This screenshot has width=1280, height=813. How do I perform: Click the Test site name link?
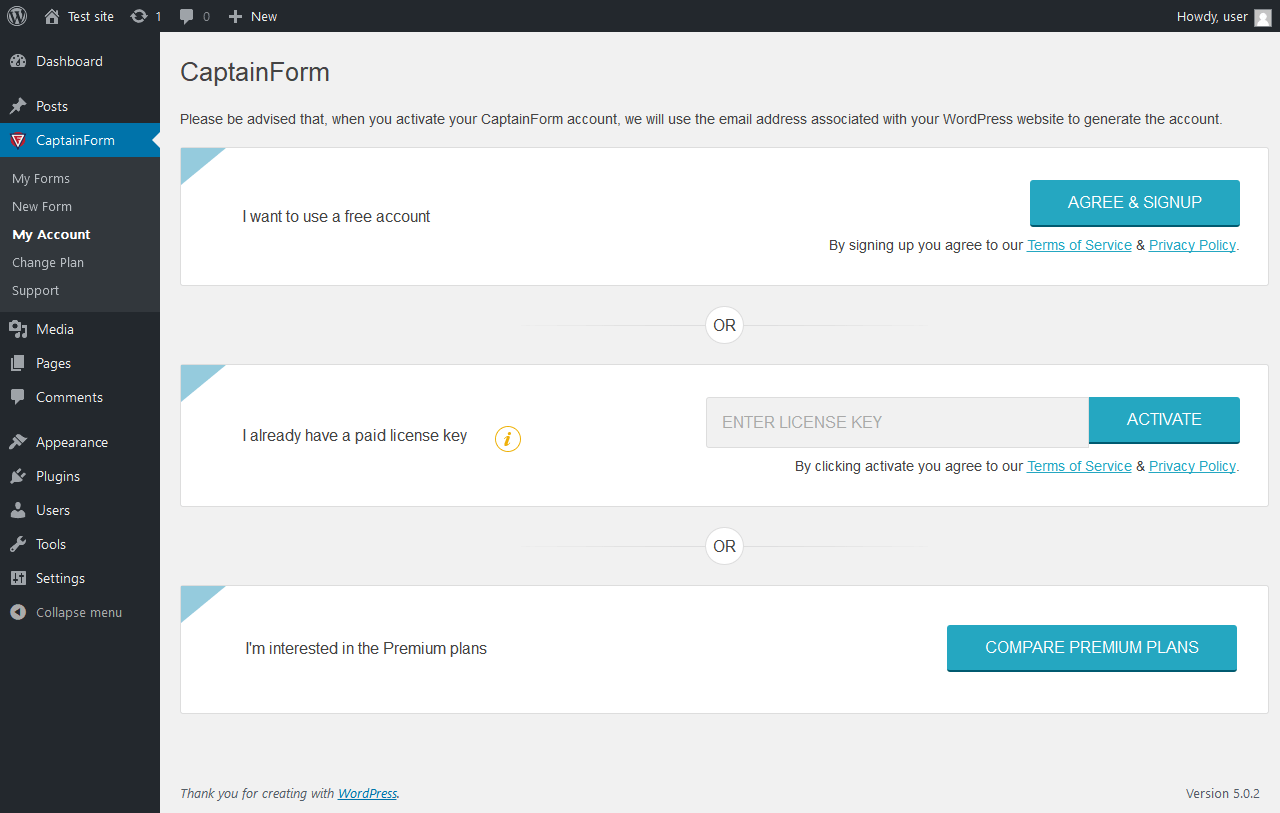91,16
